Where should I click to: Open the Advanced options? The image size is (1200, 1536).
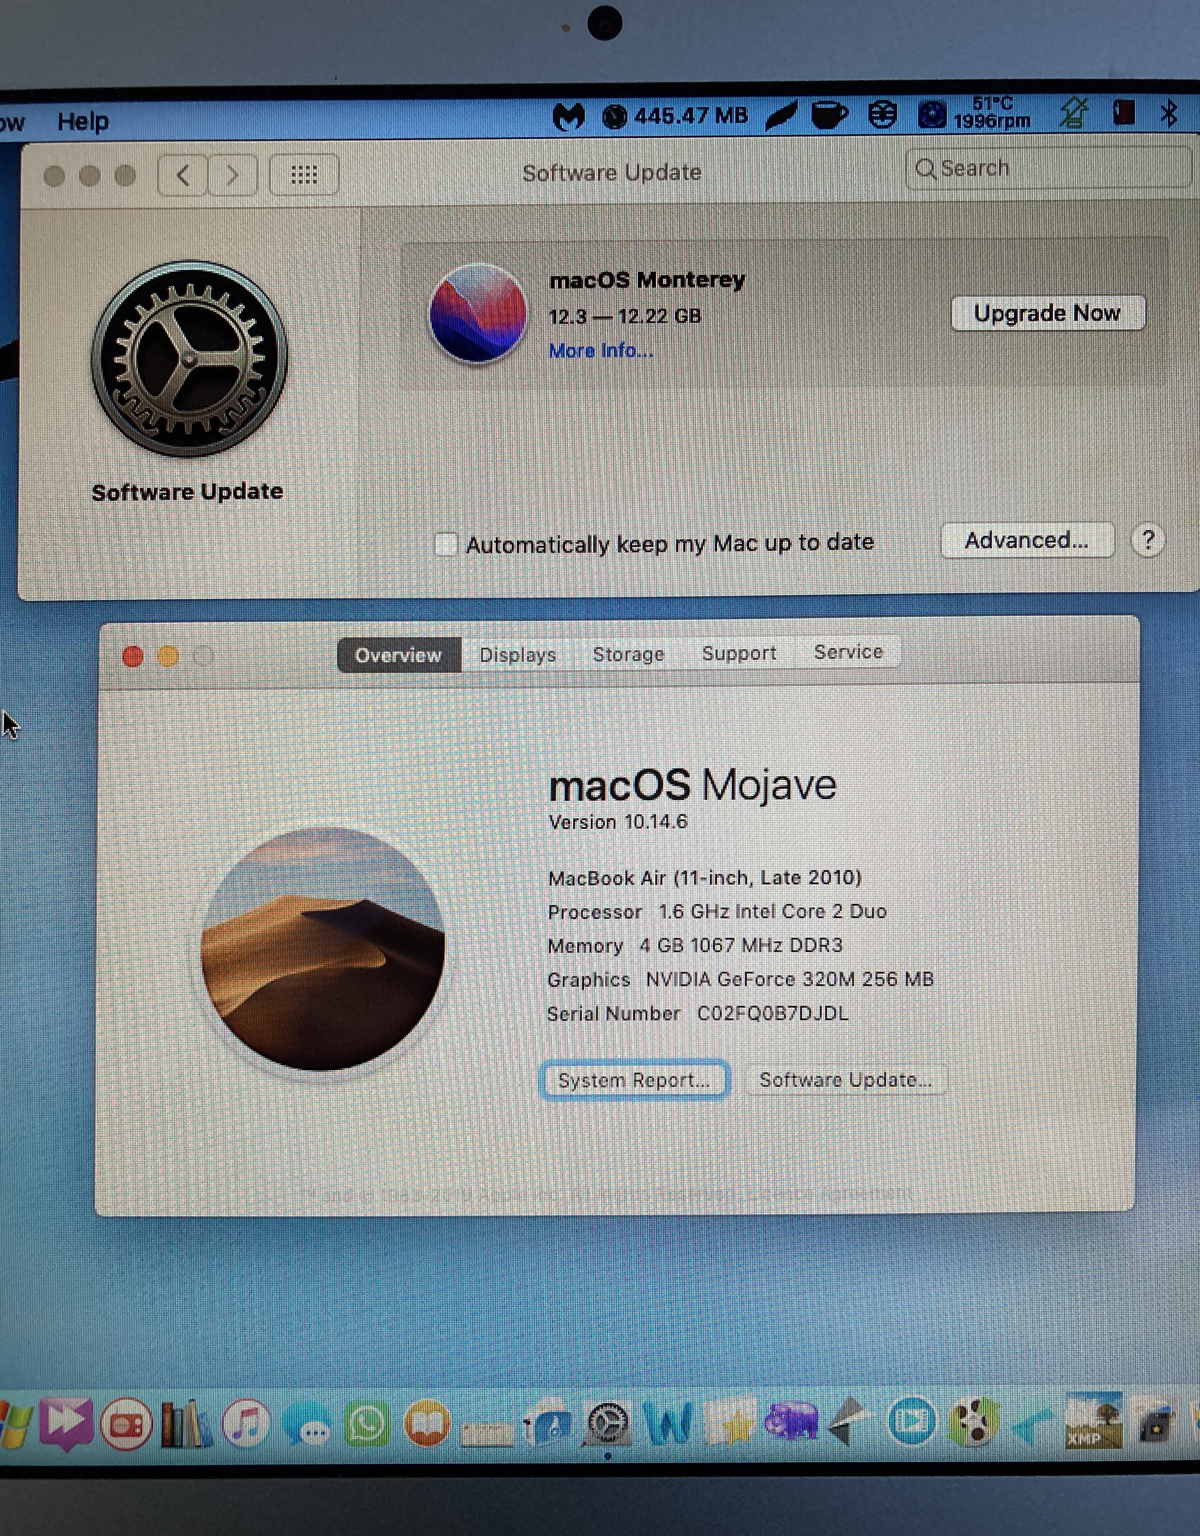point(1027,540)
